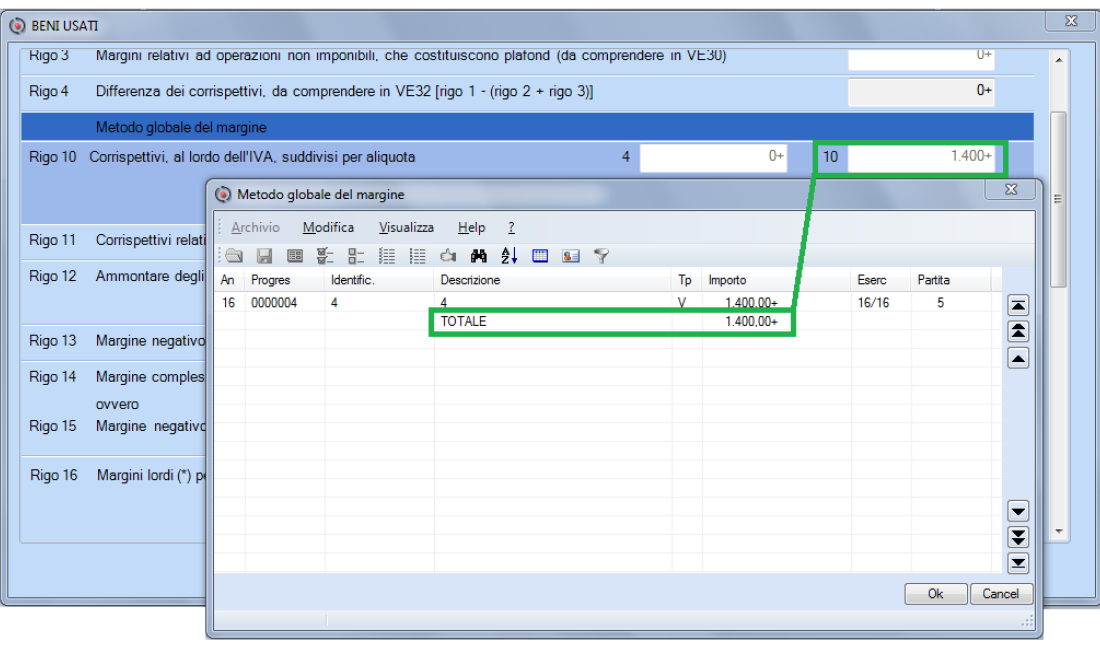The width and height of the screenshot is (1100, 645).
Task: Click the Partita column header
Action: (x=951, y=280)
